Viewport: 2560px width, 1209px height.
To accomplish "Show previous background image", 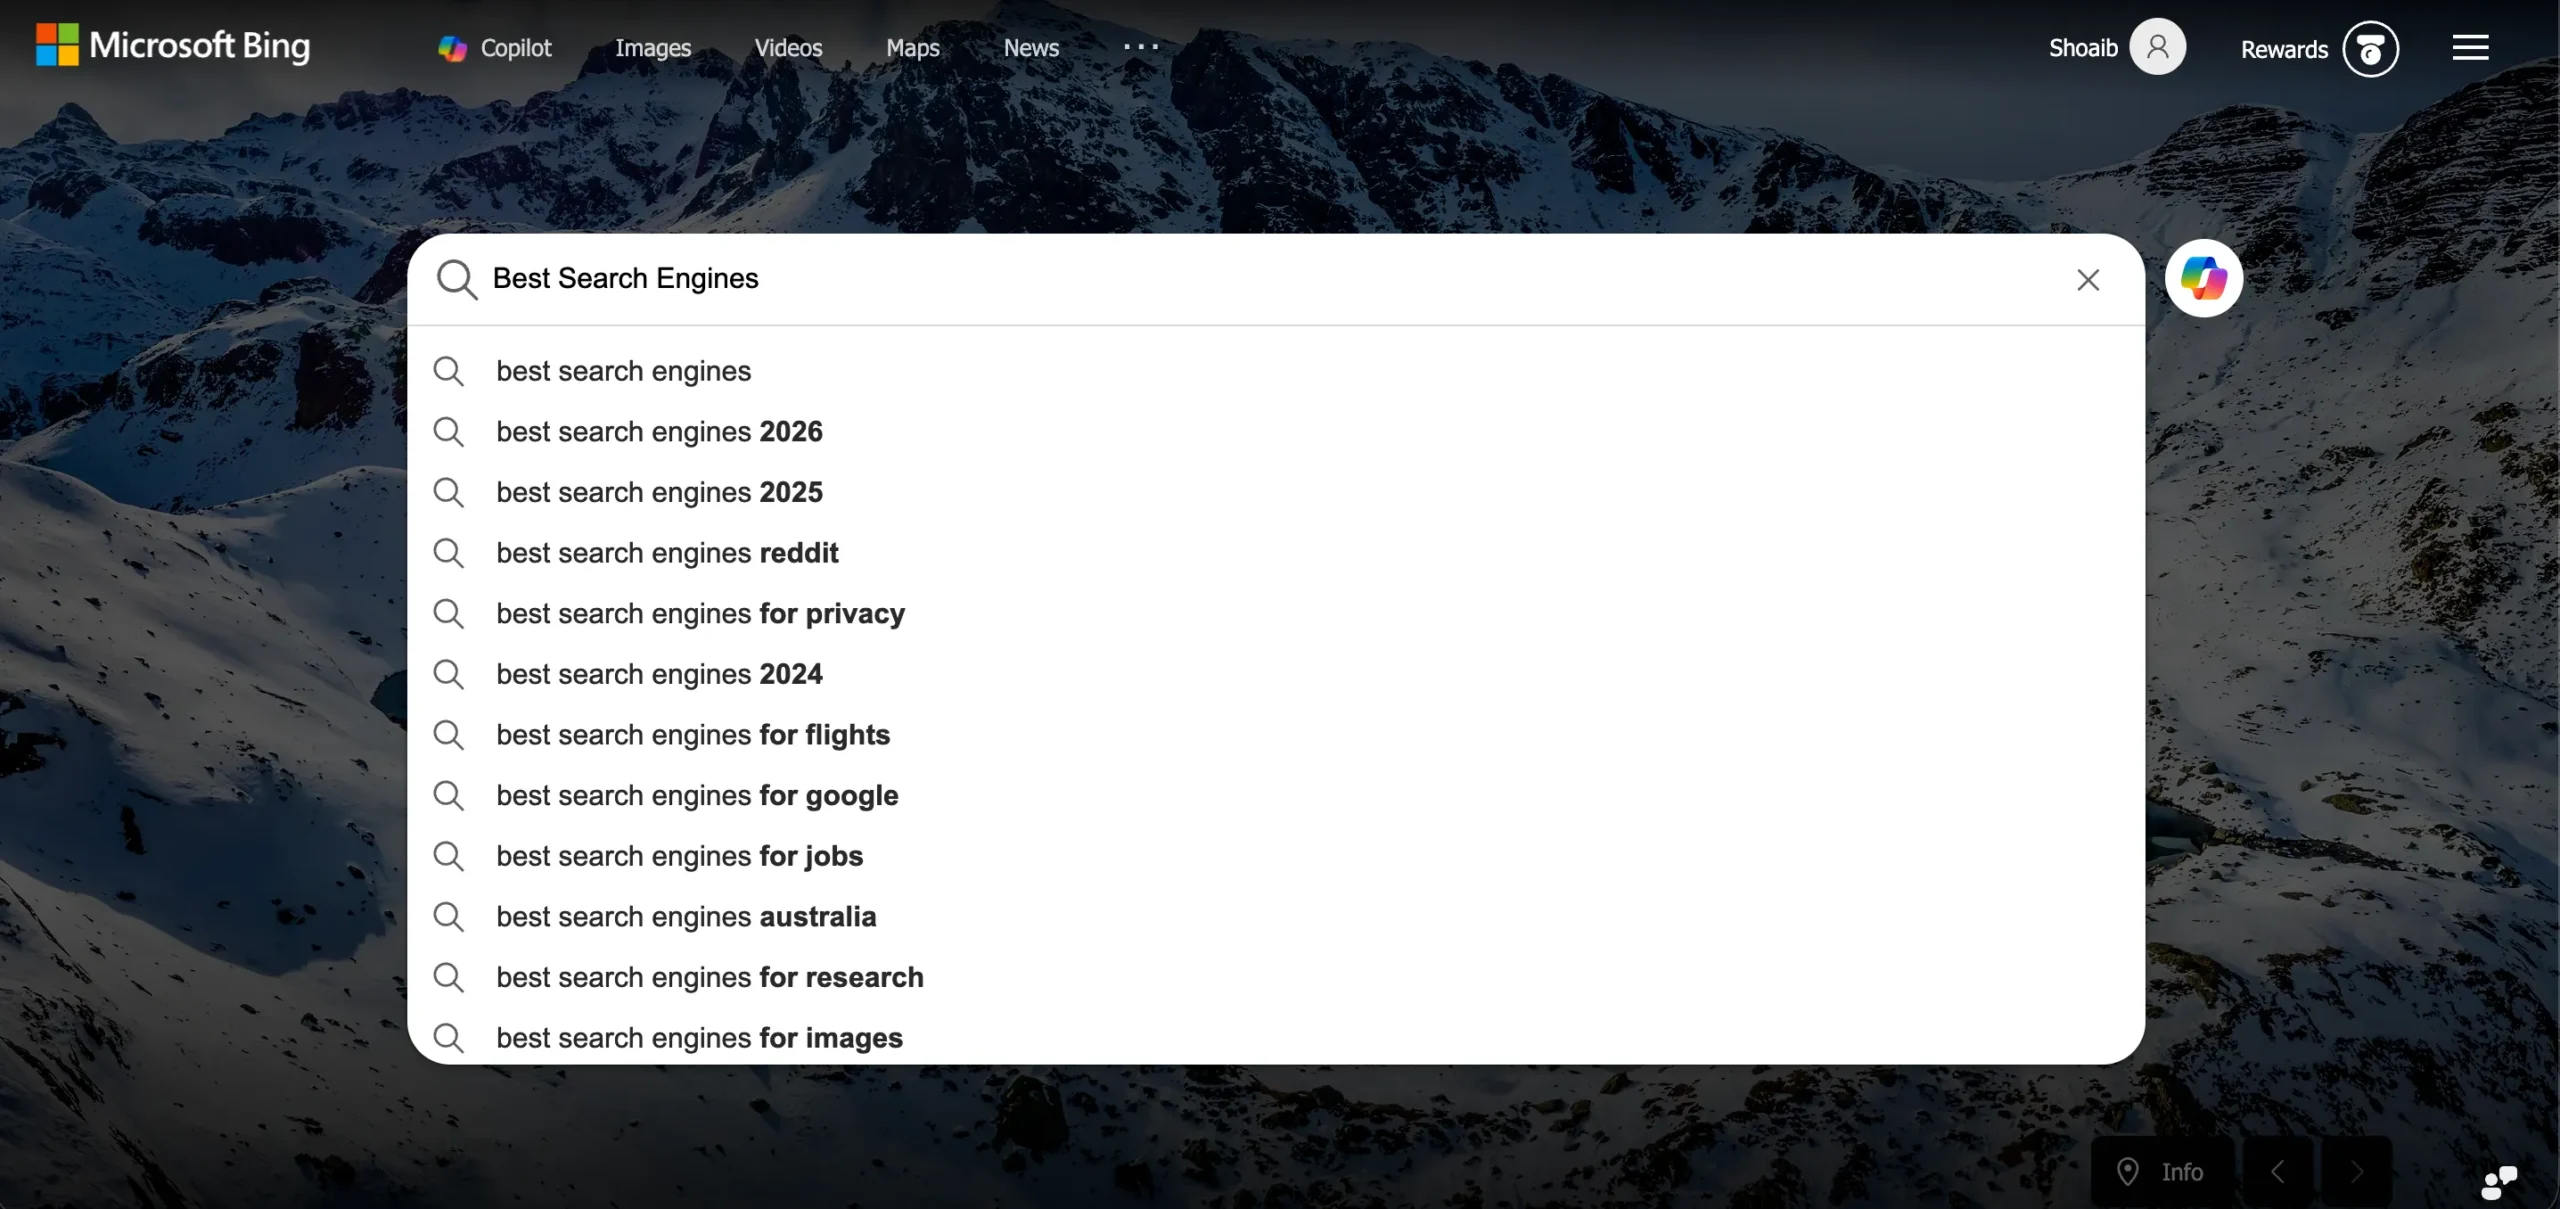I will click(2277, 1171).
